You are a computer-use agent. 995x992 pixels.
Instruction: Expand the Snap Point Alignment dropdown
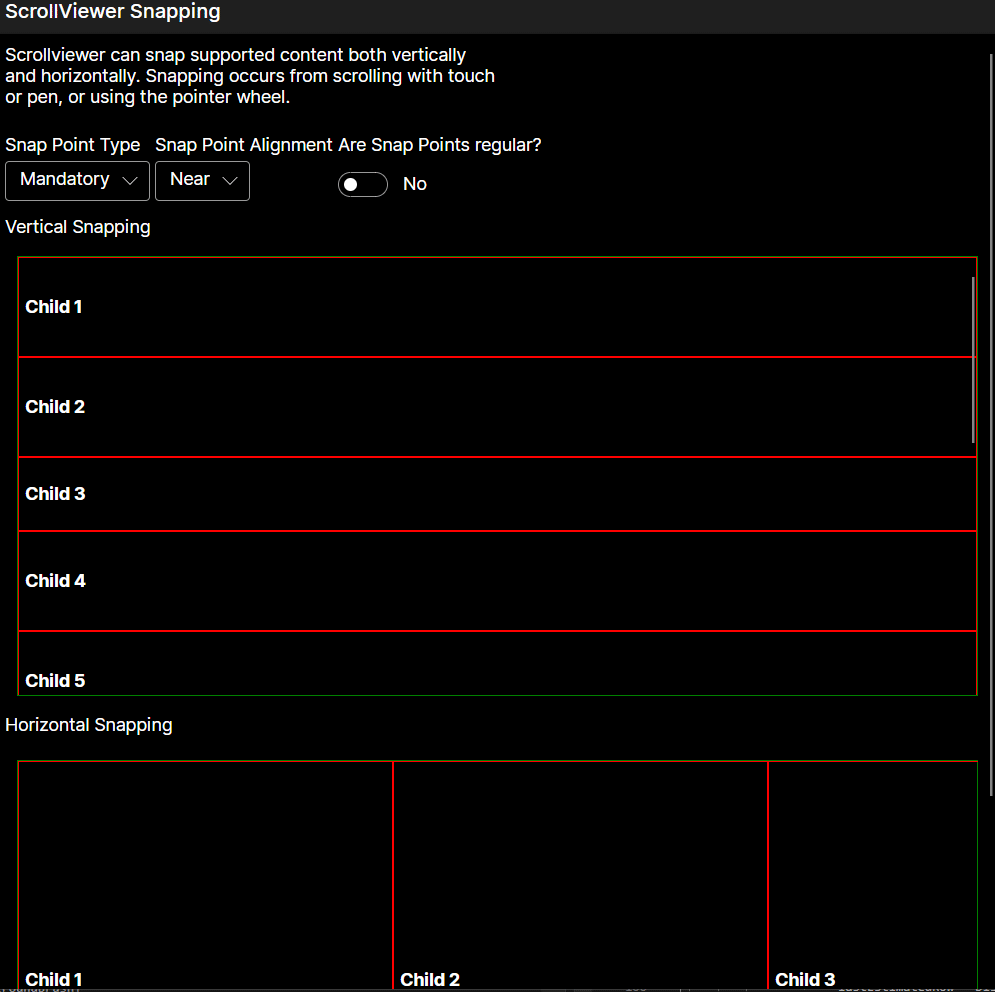point(202,181)
